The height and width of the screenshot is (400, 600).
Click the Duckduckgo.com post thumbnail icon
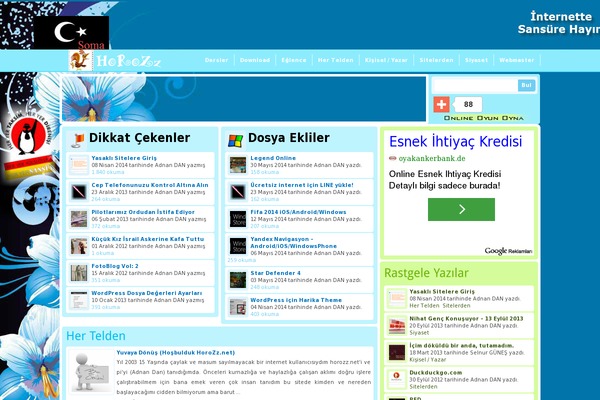point(397,378)
